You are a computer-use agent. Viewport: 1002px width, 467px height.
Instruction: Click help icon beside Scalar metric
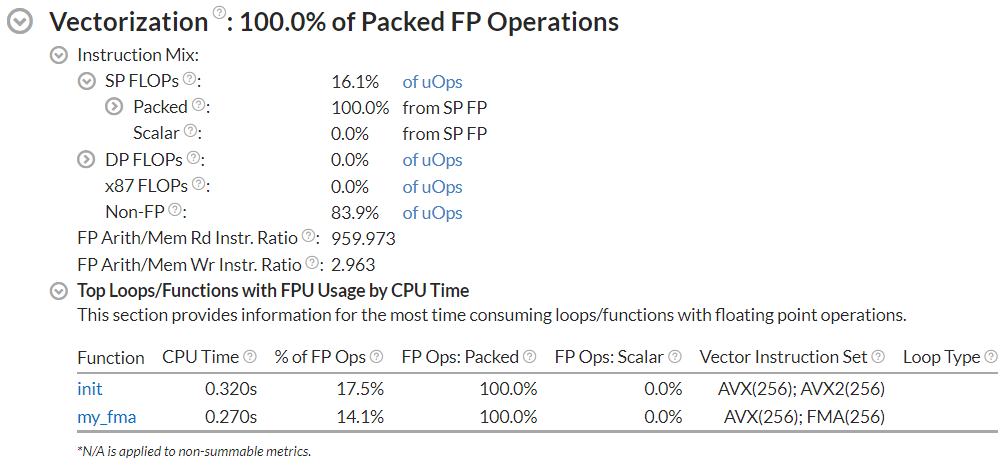tap(189, 131)
